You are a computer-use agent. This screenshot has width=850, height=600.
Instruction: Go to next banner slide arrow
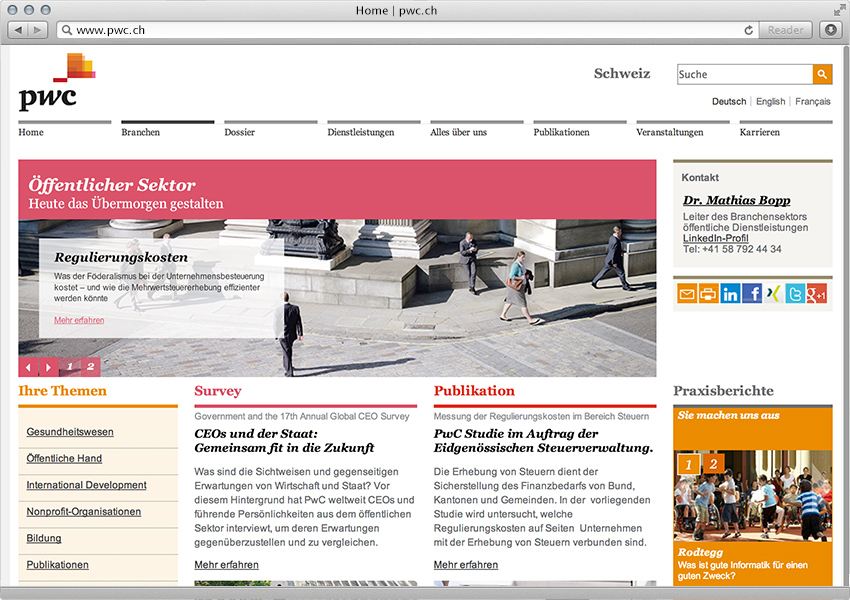(48, 367)
